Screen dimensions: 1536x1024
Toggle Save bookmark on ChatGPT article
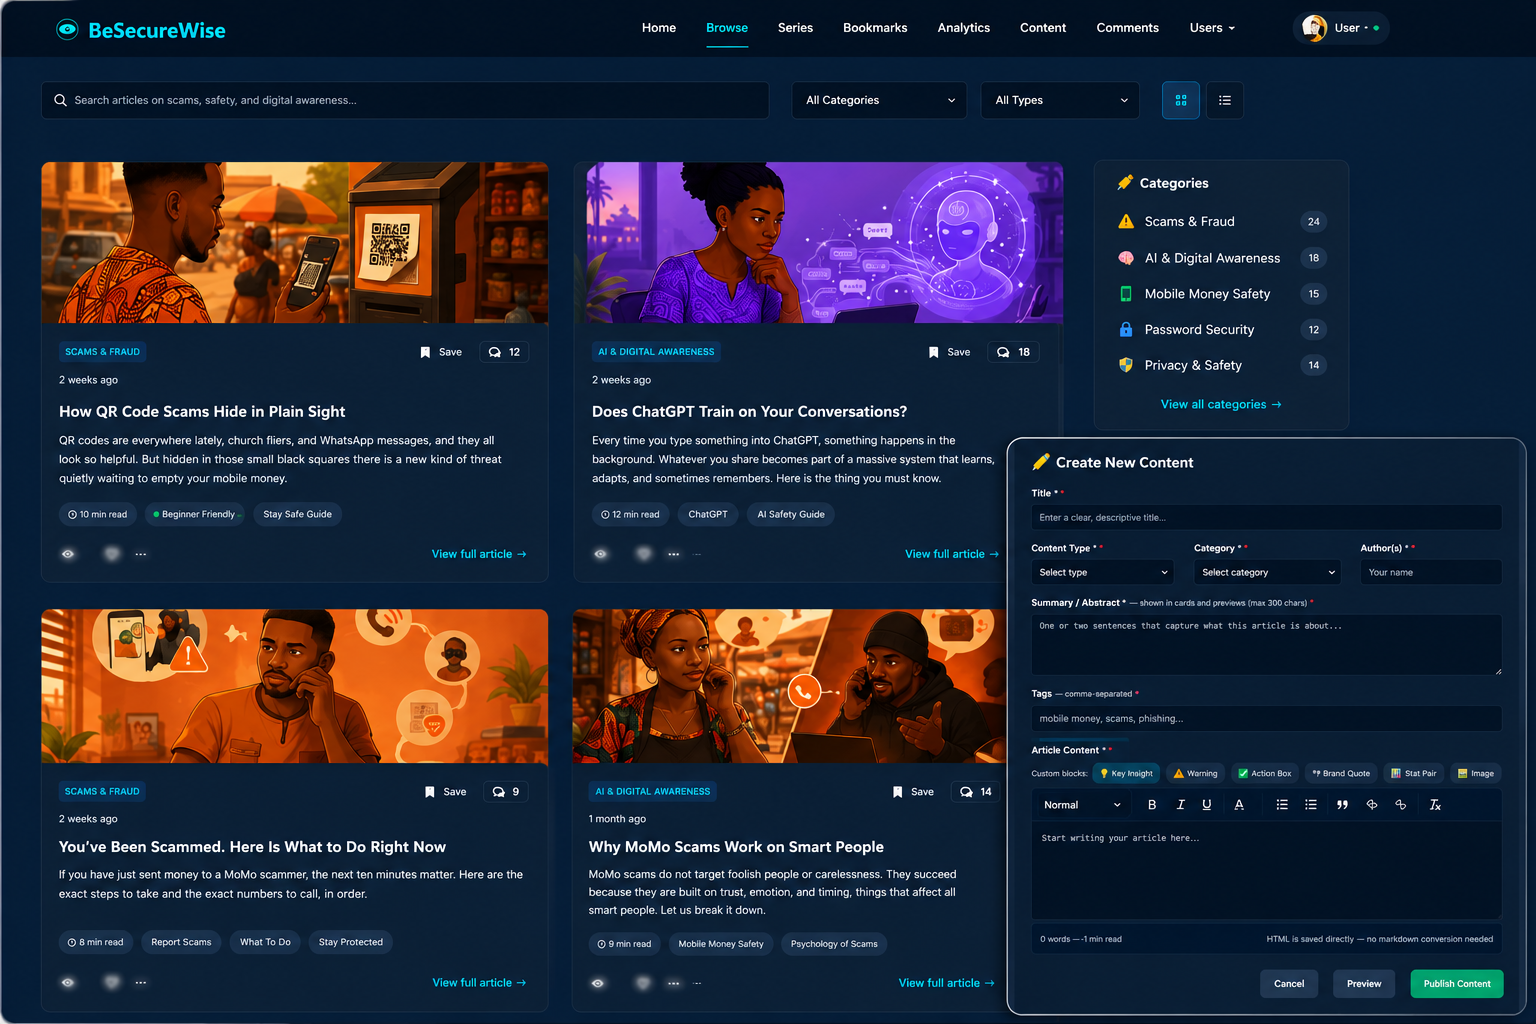pyautogui.click(x=949, y=352)
